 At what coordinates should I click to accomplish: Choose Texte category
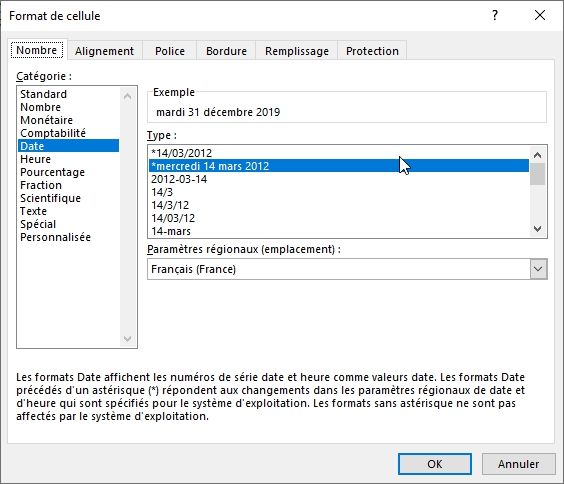pos(68,211)
